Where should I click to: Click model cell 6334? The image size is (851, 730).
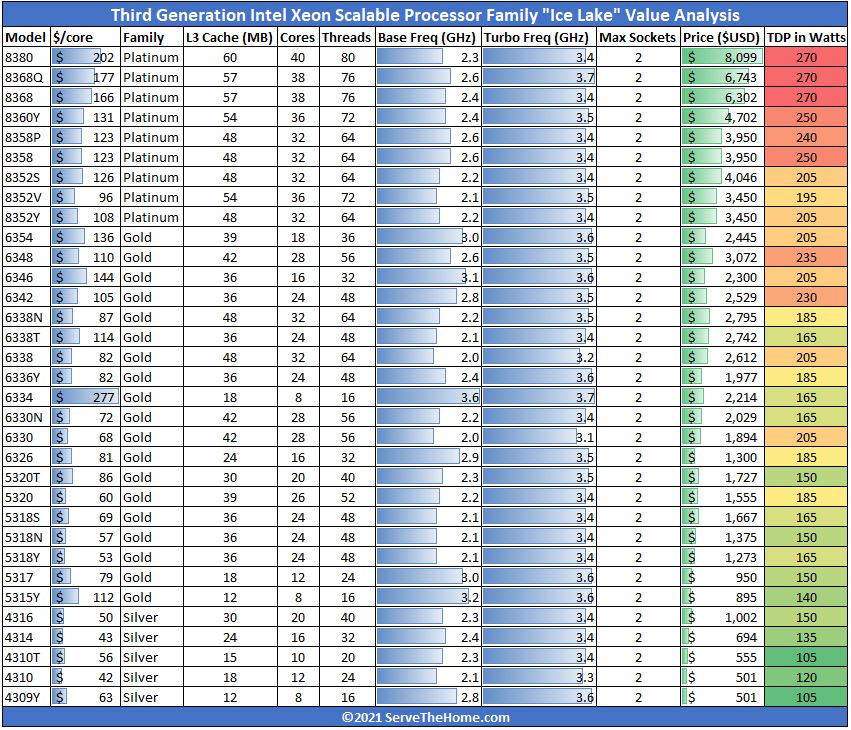(x=26, y=397)
